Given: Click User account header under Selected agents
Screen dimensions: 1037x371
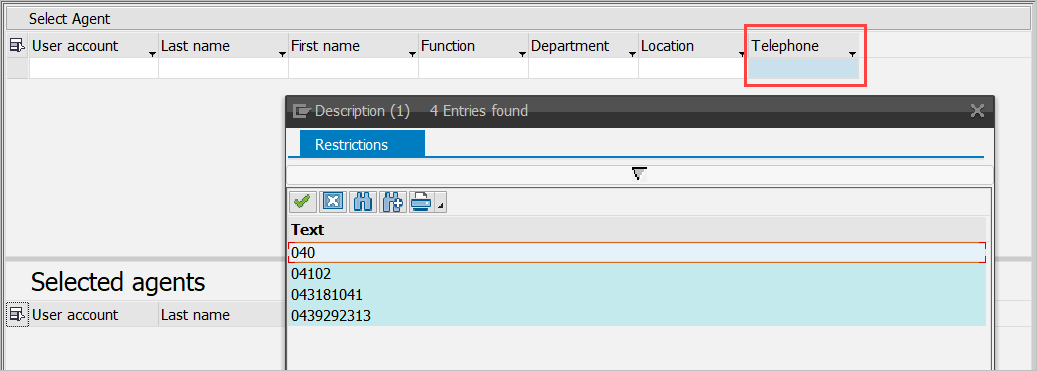Looking at the screenshot, I should coord(93,315).
